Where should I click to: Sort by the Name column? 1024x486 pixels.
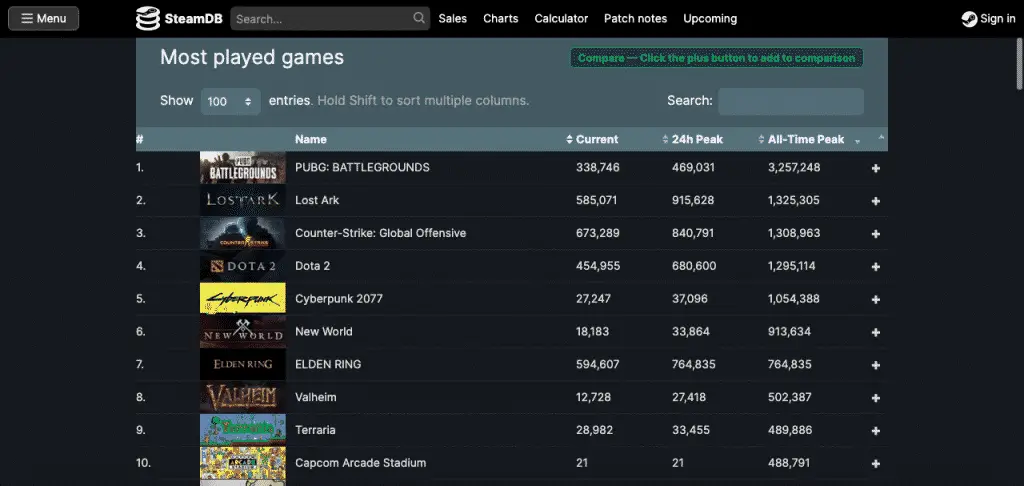pos(311,139)
